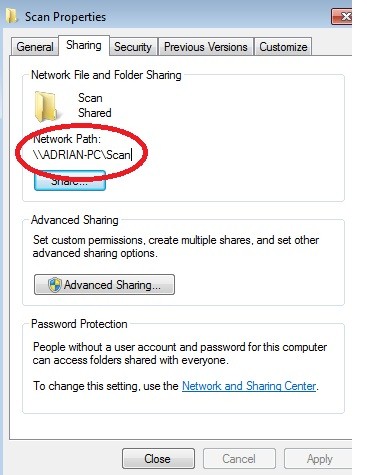The image size is (367, 475).
Task: Click the Share... button
Action: pos(70,181)
